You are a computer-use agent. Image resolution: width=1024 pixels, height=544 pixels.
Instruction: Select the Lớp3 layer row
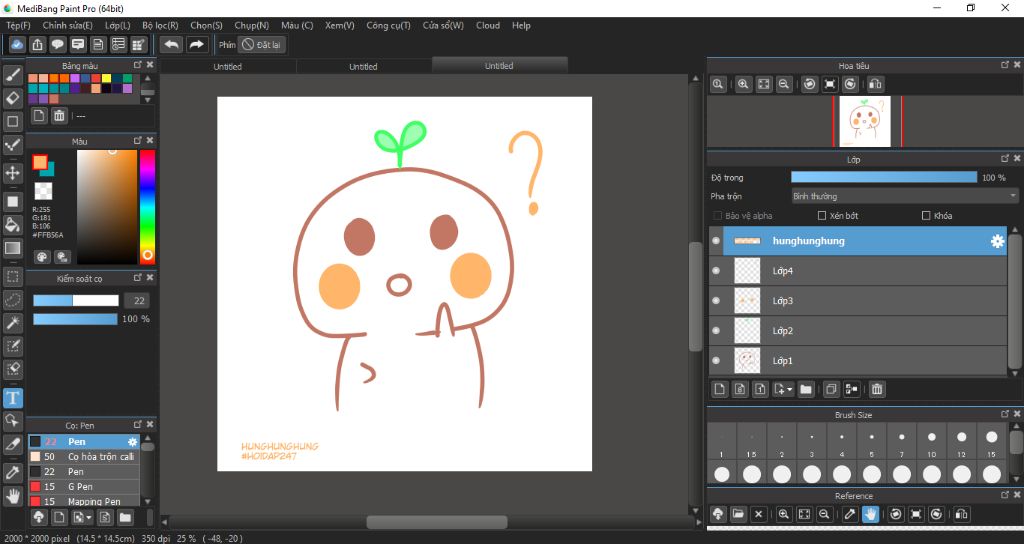[x=857, y=300]
